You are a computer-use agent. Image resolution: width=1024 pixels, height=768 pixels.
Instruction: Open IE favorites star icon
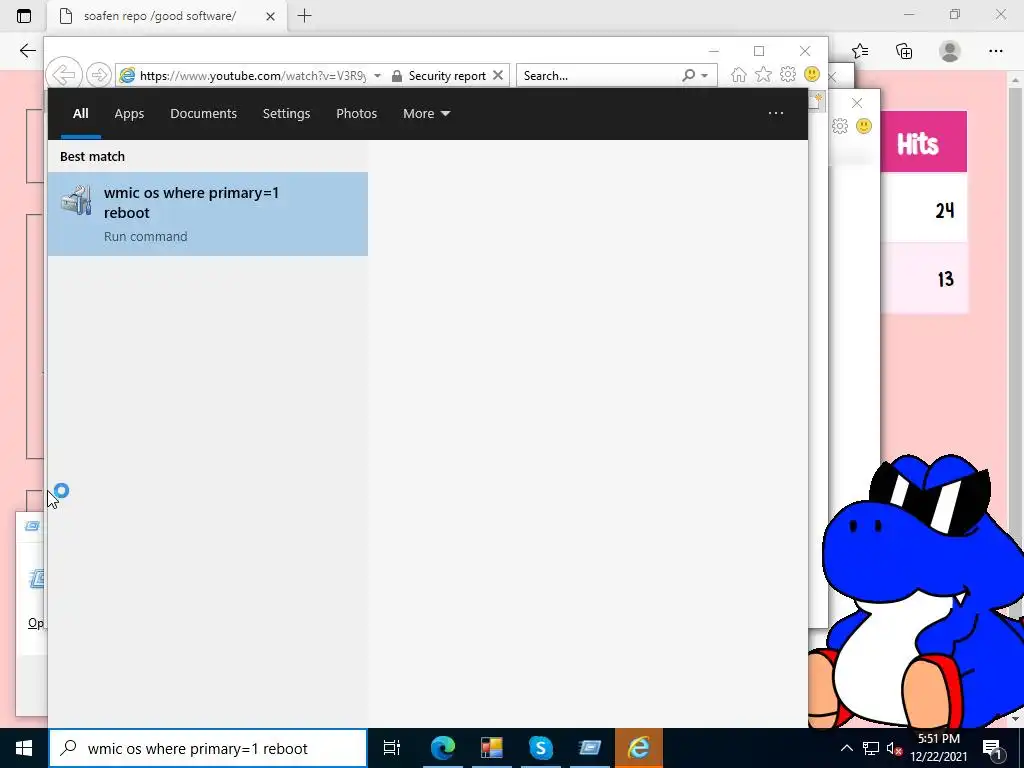tap(763, 74)
